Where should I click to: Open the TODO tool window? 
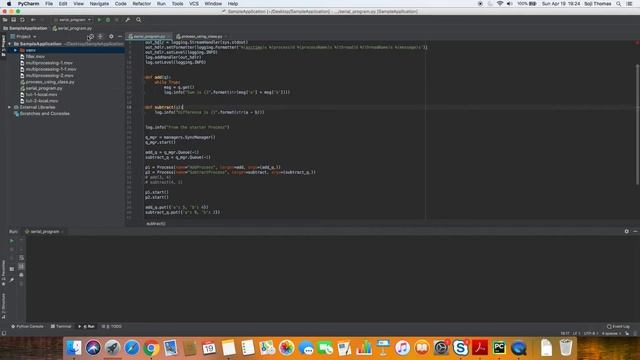(x=112, y=327)
